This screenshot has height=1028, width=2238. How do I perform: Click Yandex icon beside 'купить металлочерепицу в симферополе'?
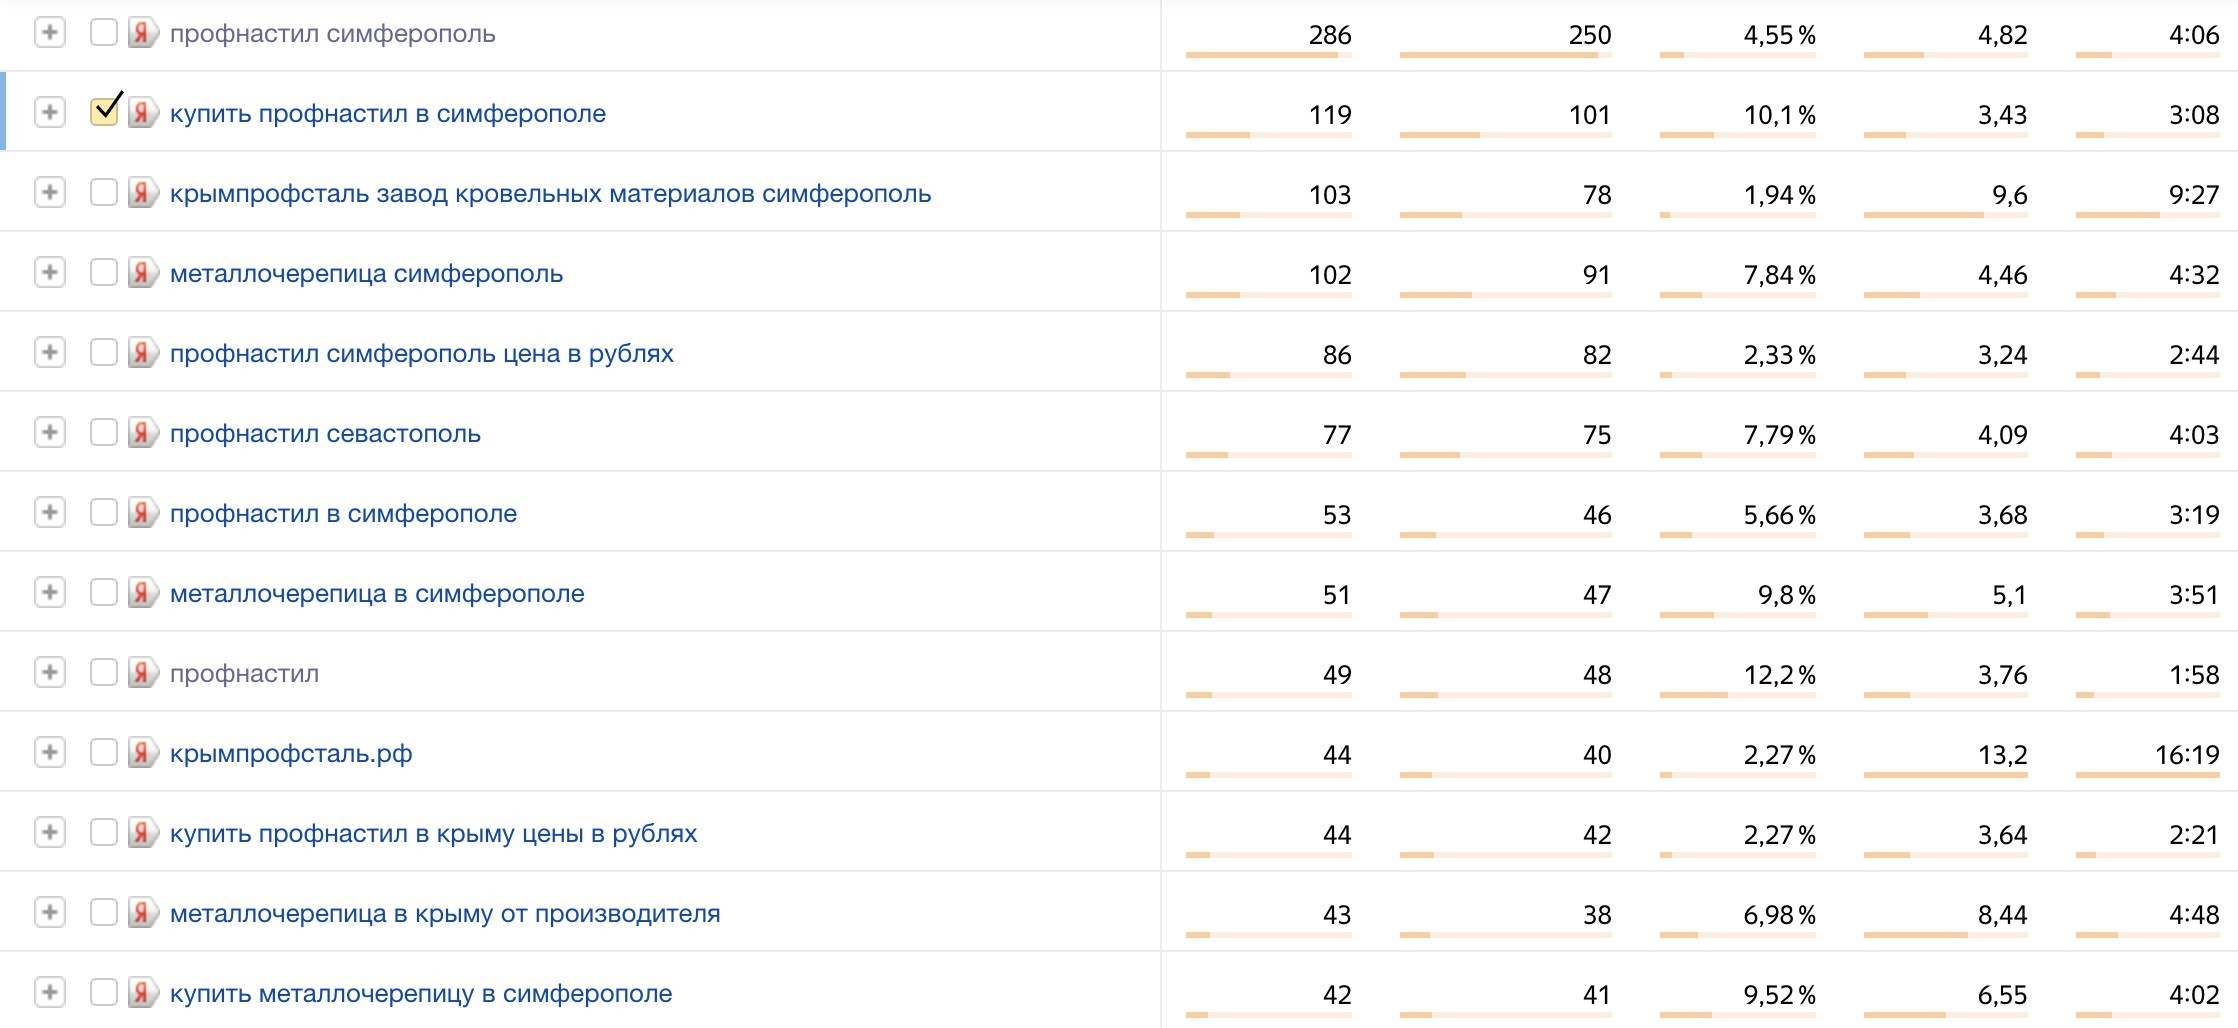pos(142,993)
